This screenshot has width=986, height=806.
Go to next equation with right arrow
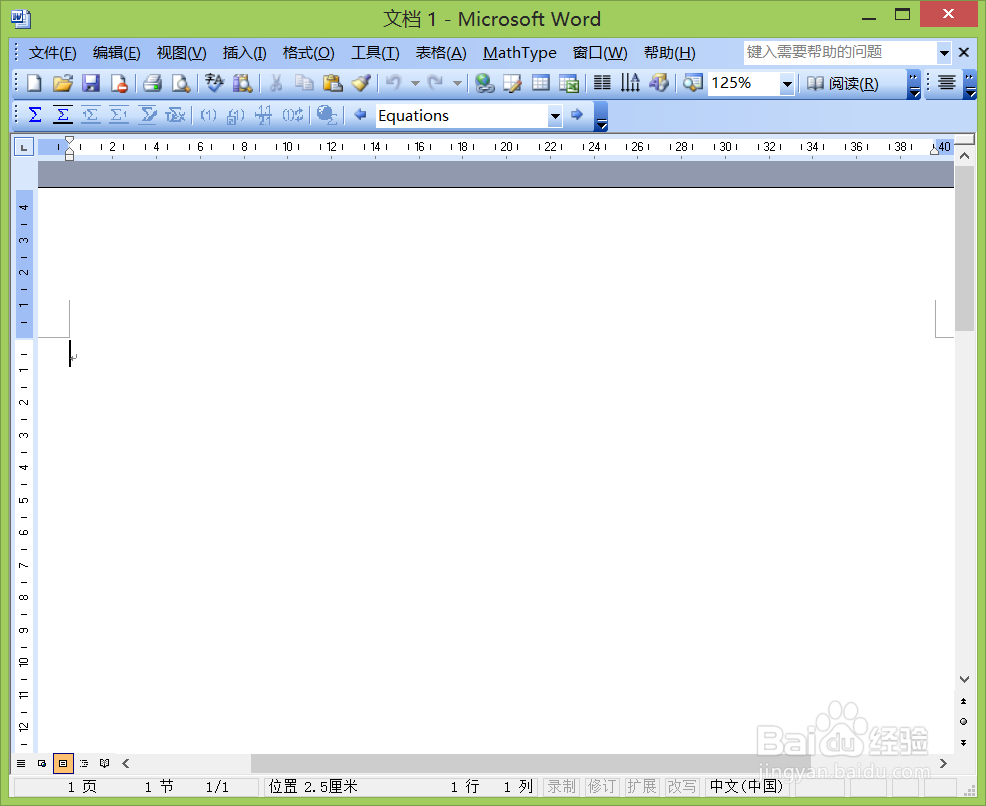point(577,115)
